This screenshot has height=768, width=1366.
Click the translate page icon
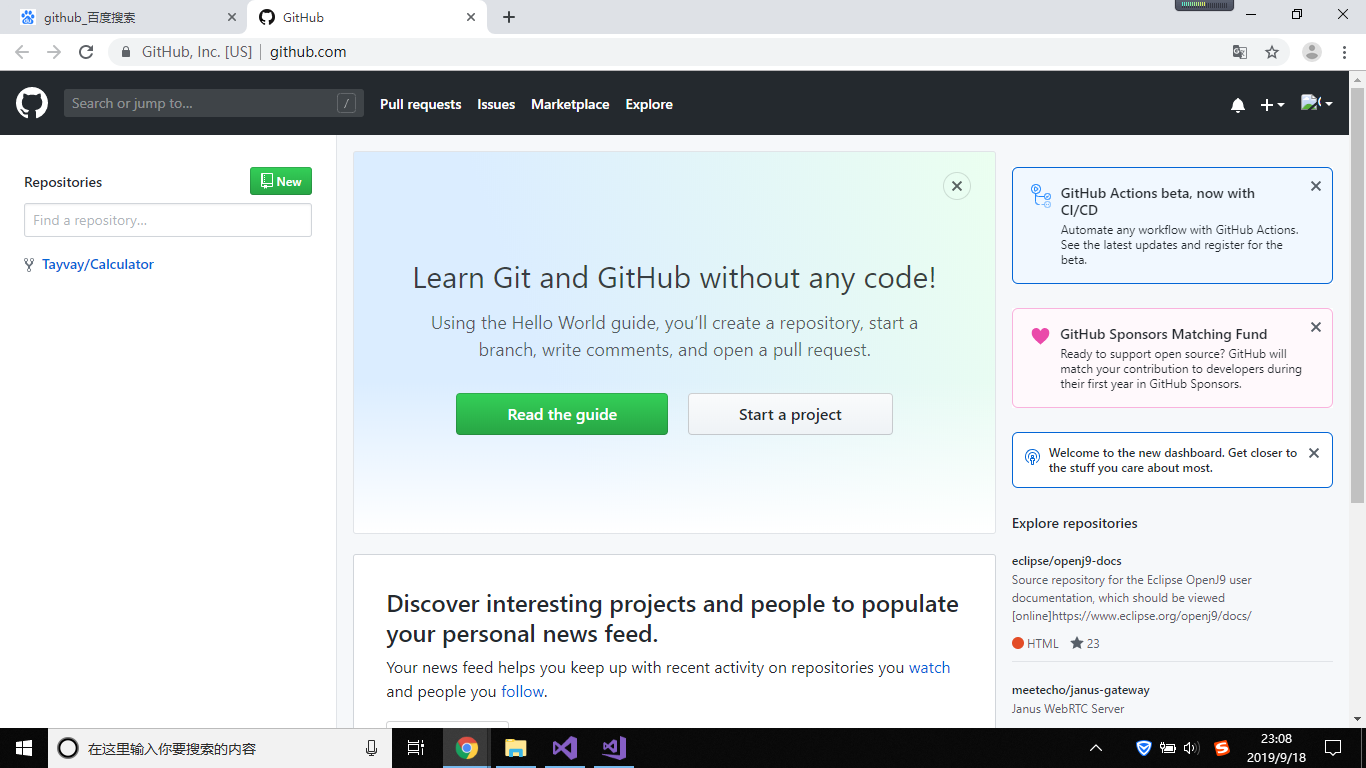(1240, 52)
